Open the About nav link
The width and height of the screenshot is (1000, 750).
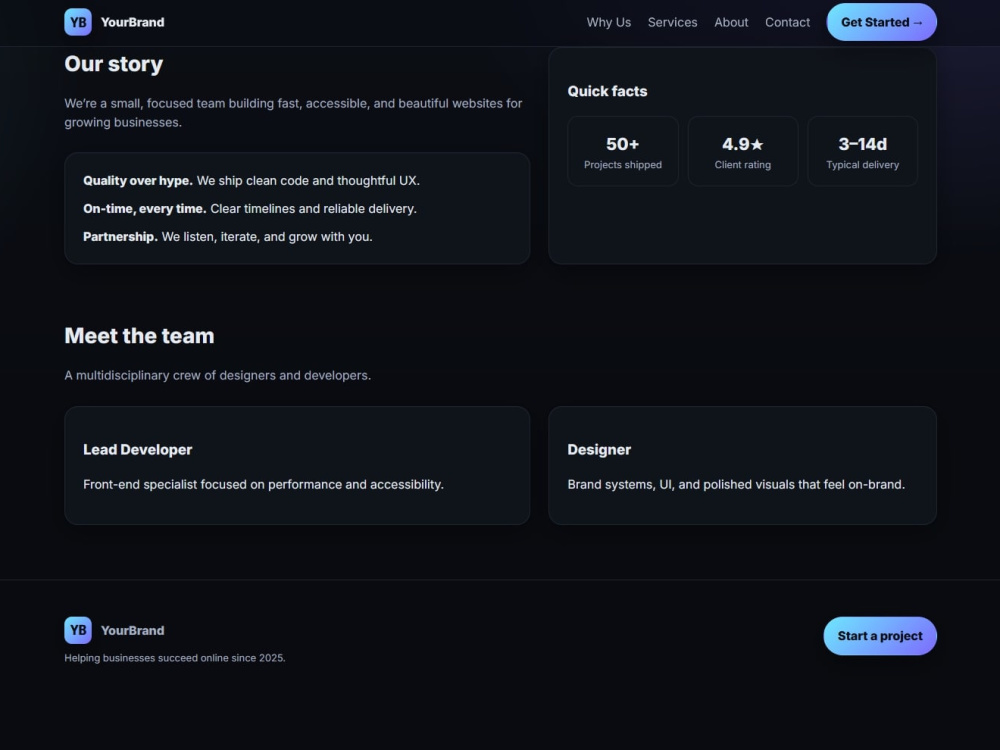tap(731, 22)
